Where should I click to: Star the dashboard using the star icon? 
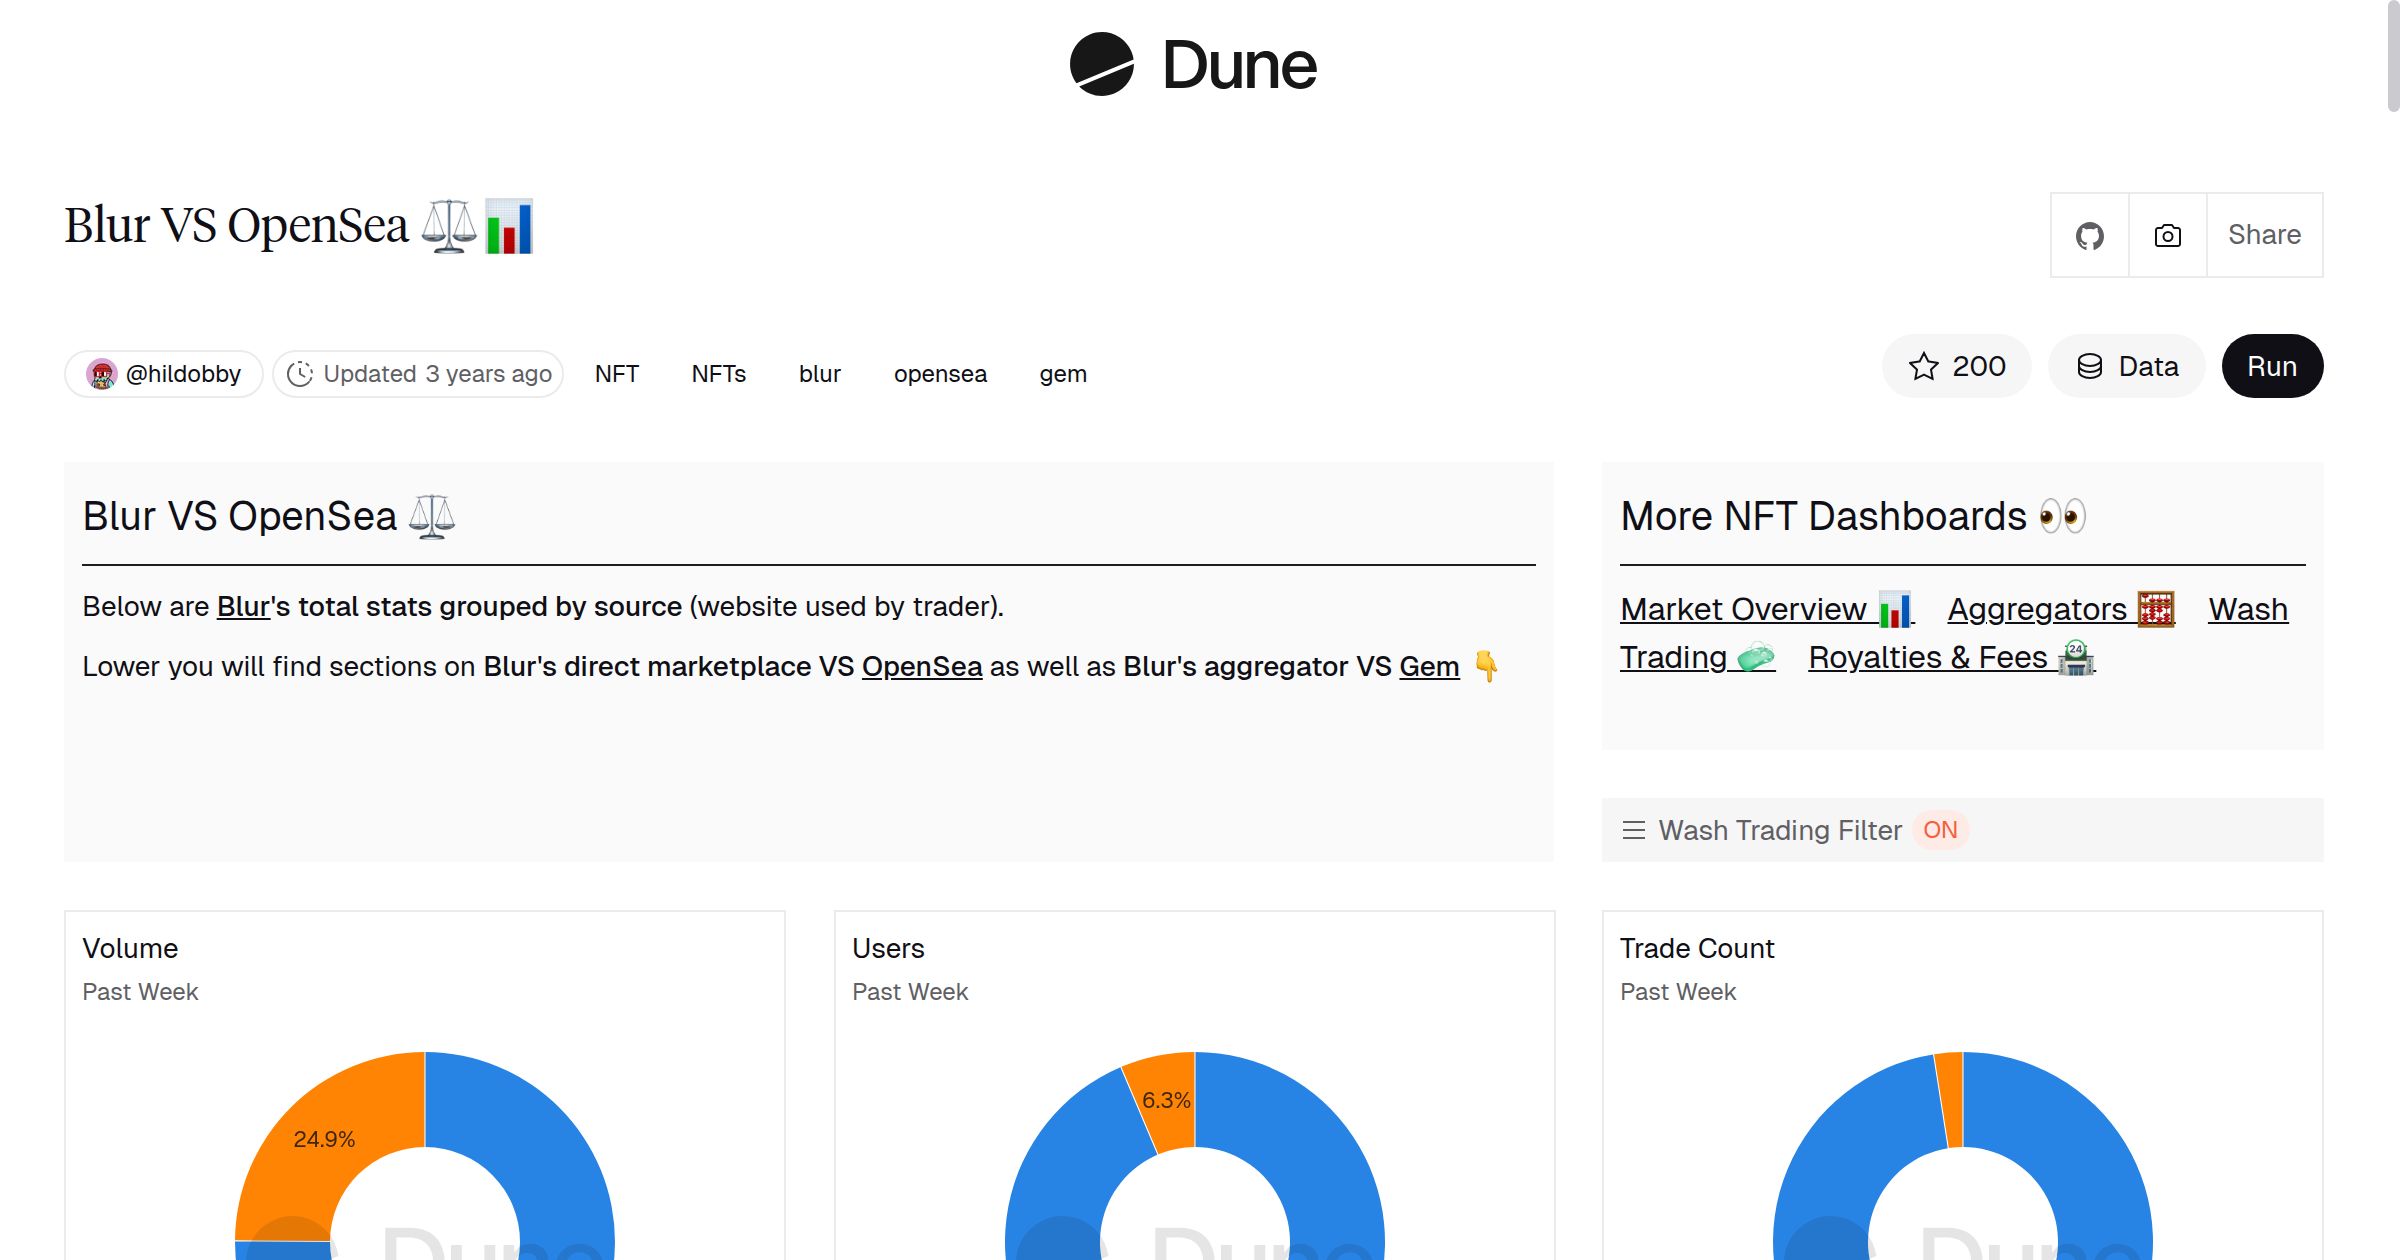1924,366
